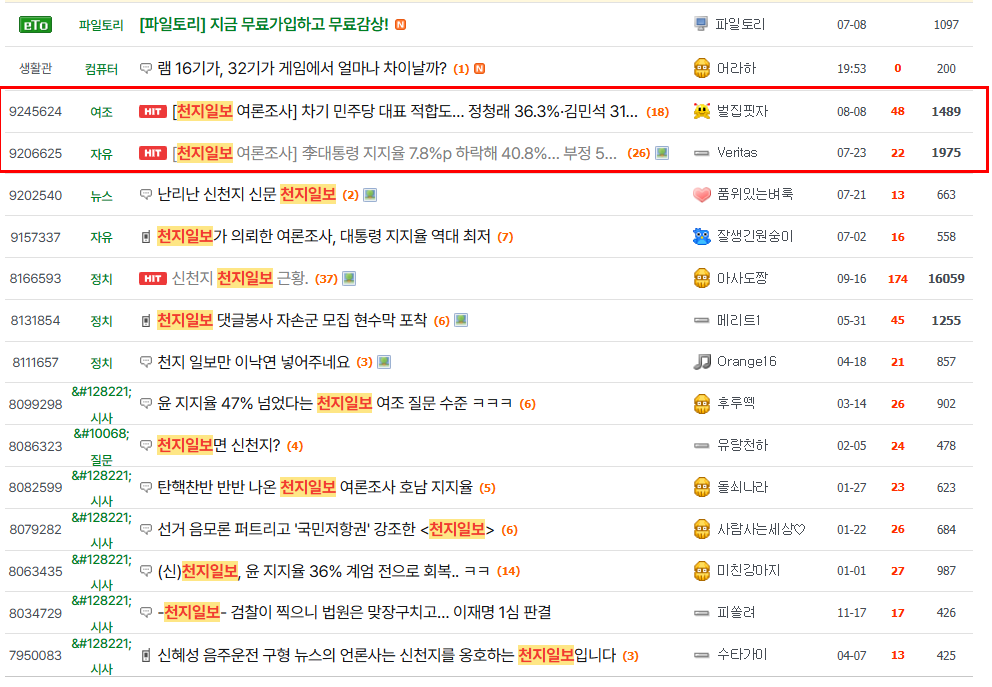This screenshot has height=687, width=992.
Task: Click the star-face avatar of 벌집핏자
Action: coord(702,111)
